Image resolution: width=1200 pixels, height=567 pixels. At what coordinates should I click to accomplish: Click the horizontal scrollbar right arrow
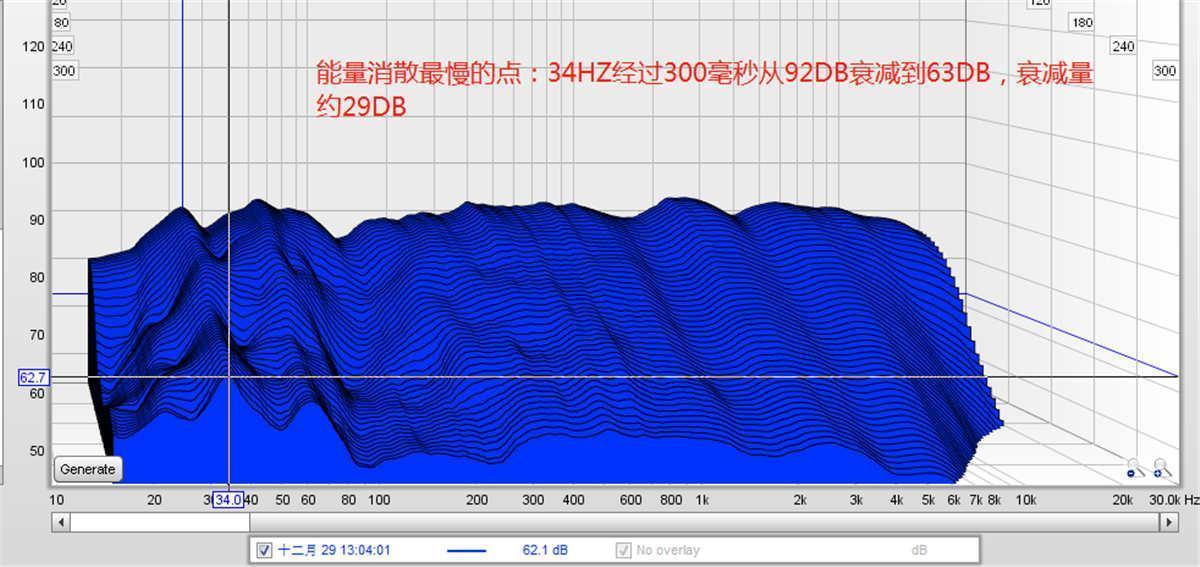click(1168, 522)
